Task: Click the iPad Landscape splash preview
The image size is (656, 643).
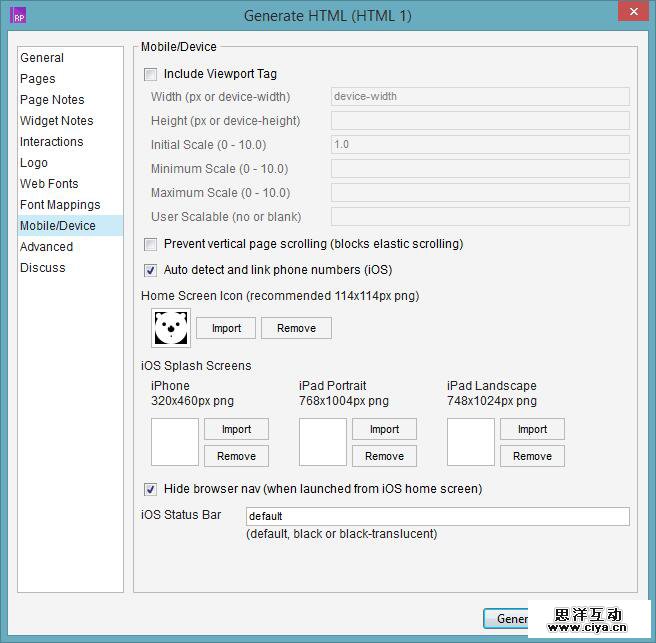Action: click(x=471, y=442)
